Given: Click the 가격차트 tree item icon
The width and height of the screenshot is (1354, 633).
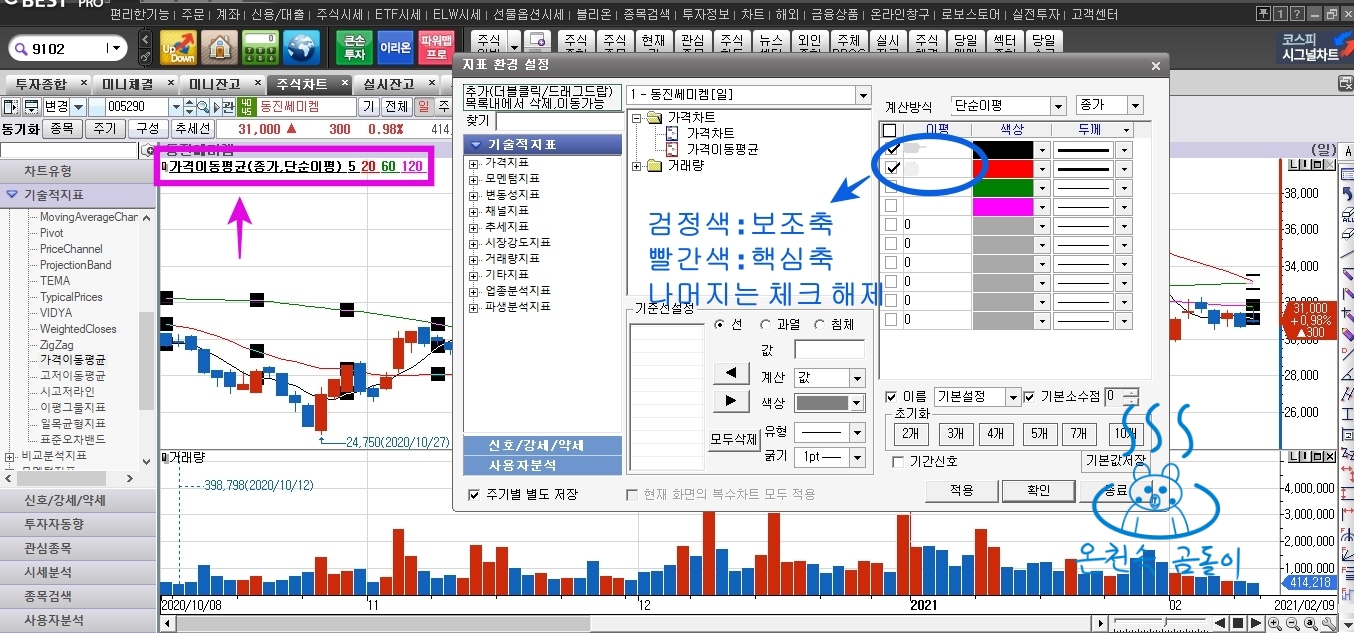Looking at the screenshot, I should click(671, 133).
